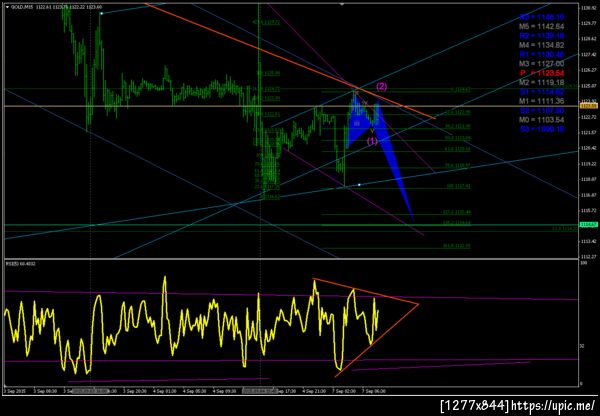Image resolution: width=600 pixels, height=416 pixels.
Task: Click the green current price tag on price scale
Action: pyautogui.click(x=589, y=225)
